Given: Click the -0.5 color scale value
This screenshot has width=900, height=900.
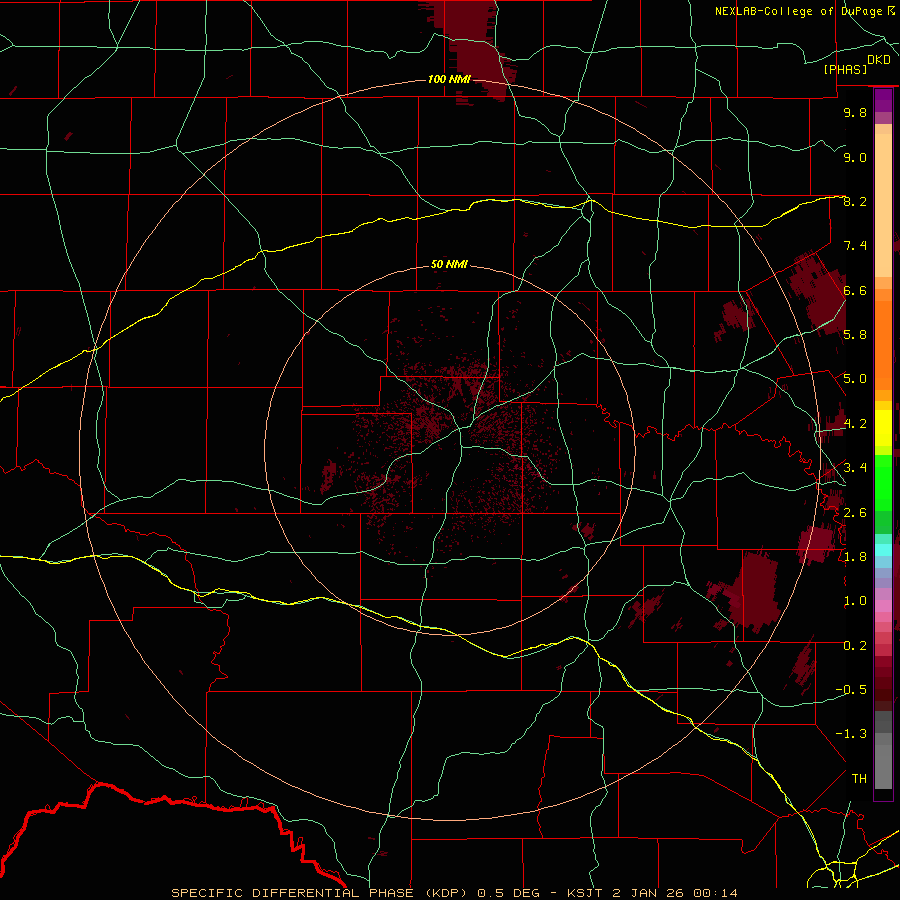Looking at the screenshot, I should [x=851, y=690].
